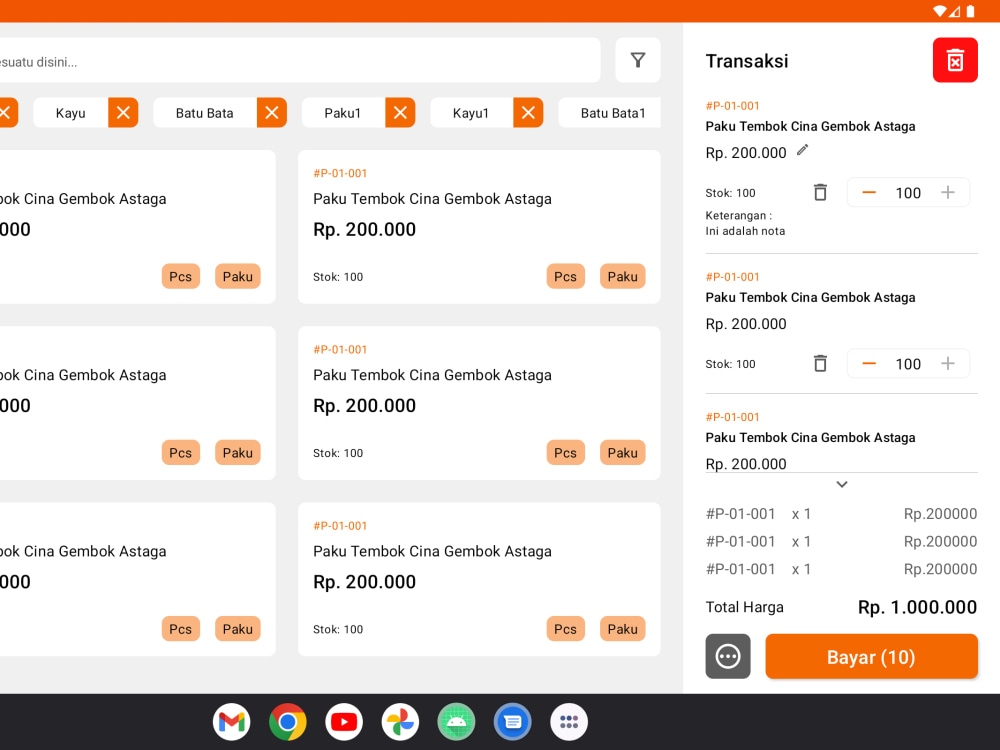
Task: Click inside the search input field
Action: click(300, 60)
